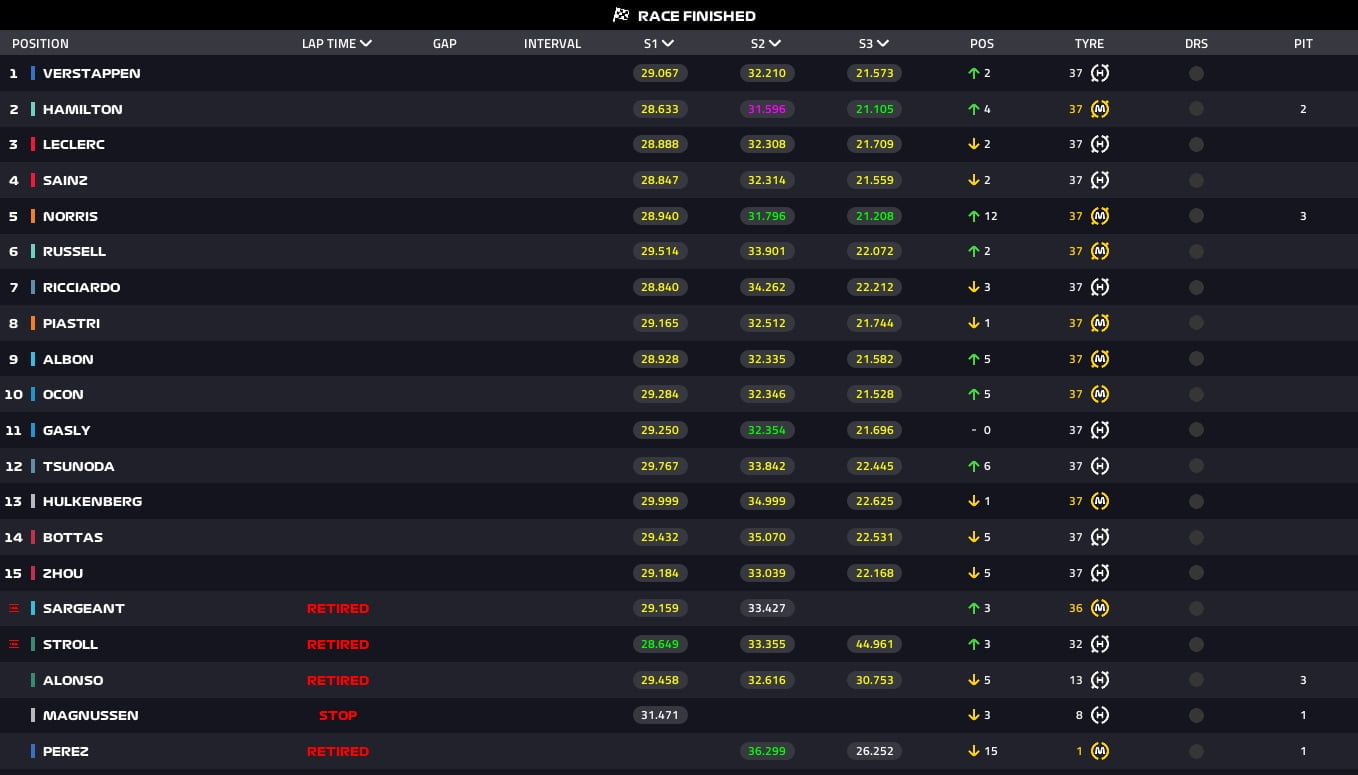Toggle DRS status light in Alonso's row

click(x=1196, y=680)
